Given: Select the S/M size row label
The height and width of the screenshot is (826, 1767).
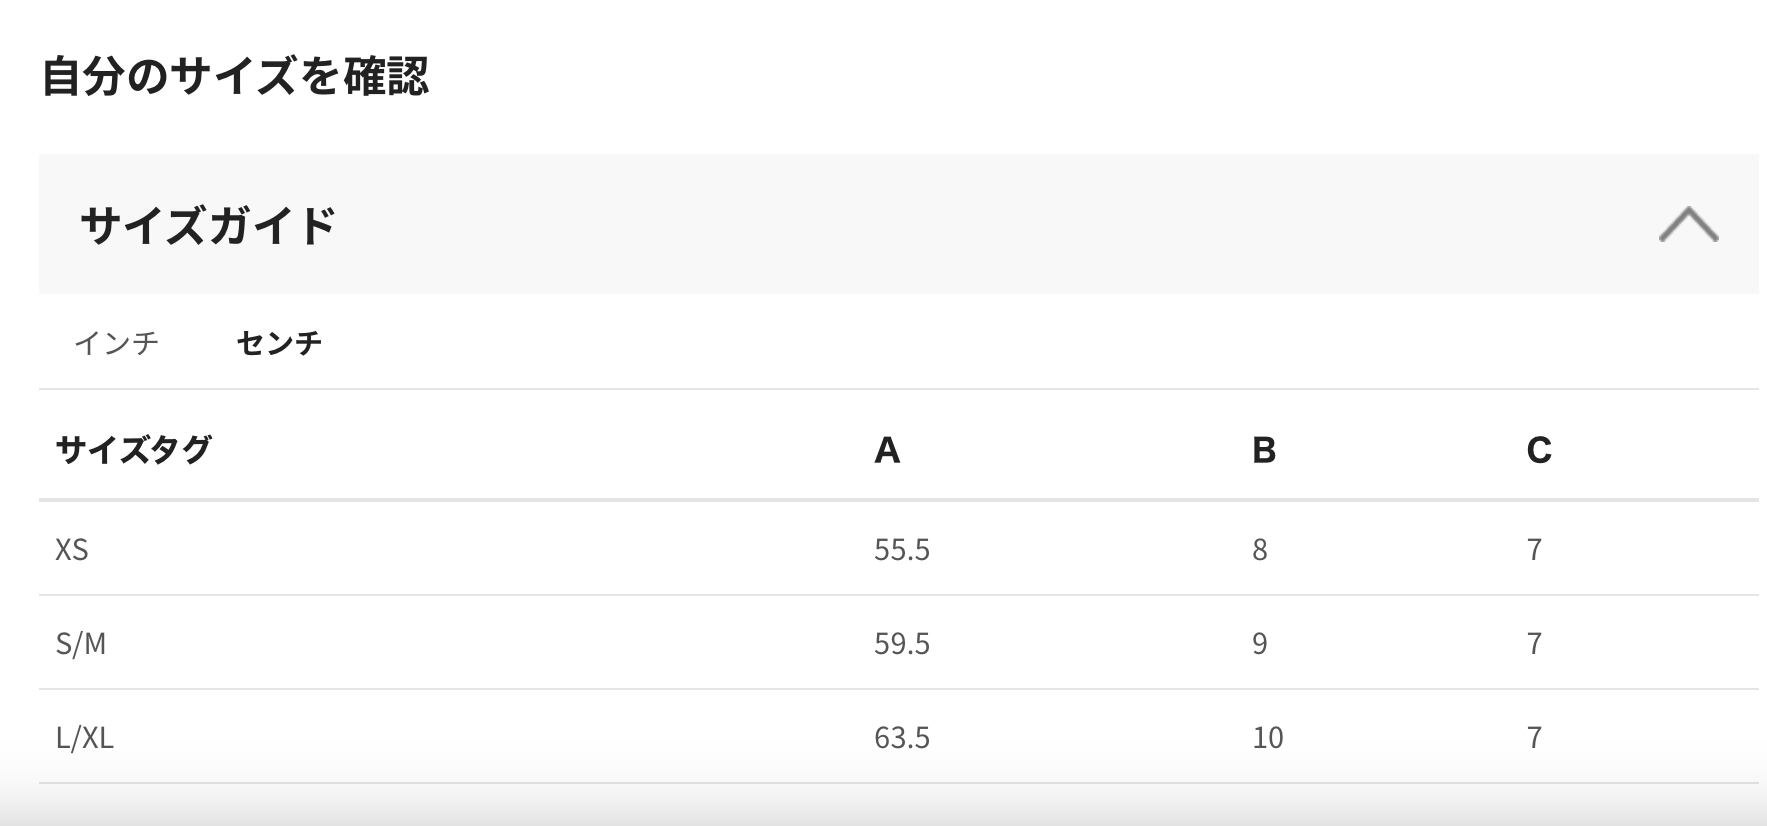Looking at the screenshot, I should (81, 643).
